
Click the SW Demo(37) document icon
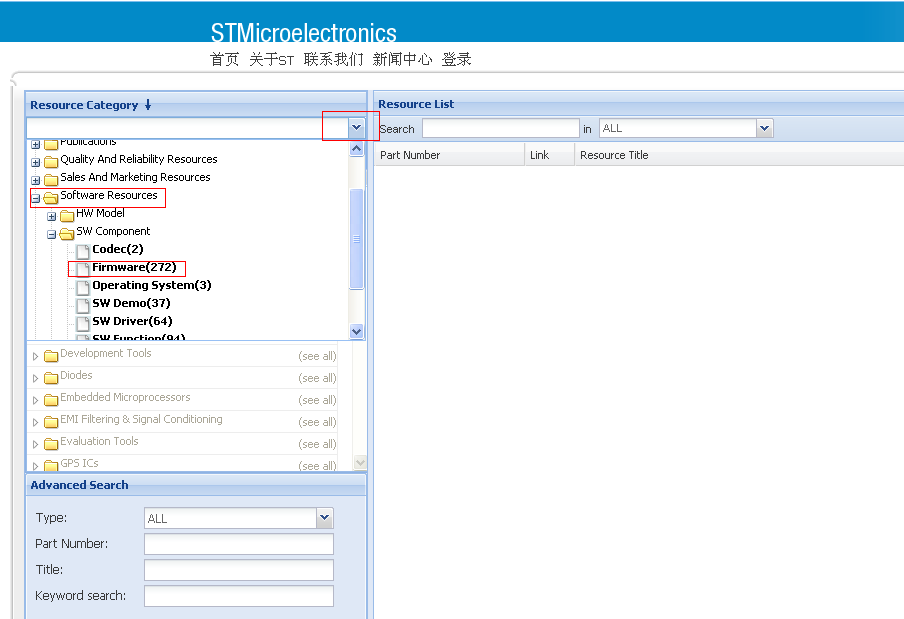point(83,305)
